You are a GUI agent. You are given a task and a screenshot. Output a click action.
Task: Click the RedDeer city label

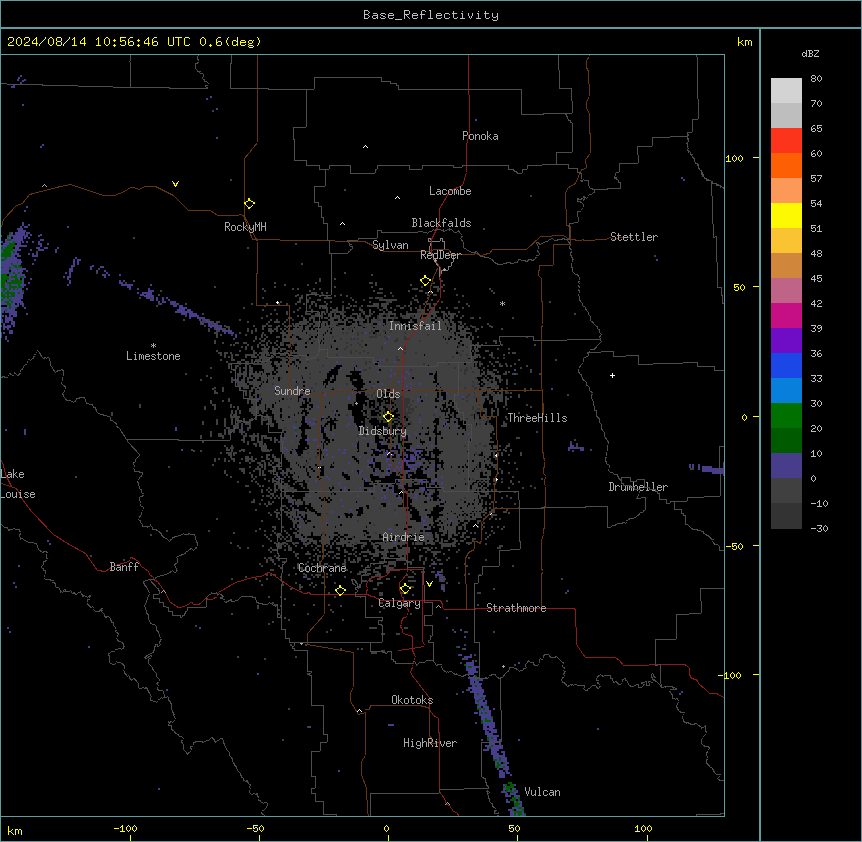point(440,255)
